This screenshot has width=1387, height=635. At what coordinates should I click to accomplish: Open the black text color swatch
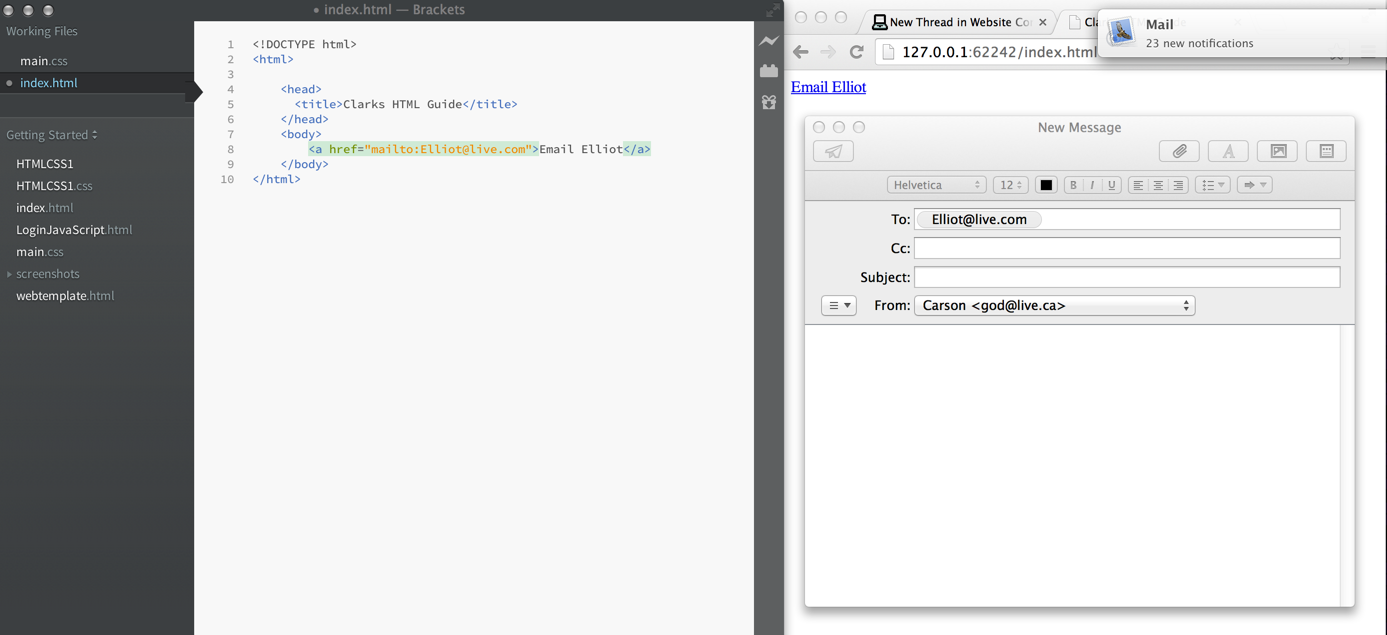click(1046, 185)
